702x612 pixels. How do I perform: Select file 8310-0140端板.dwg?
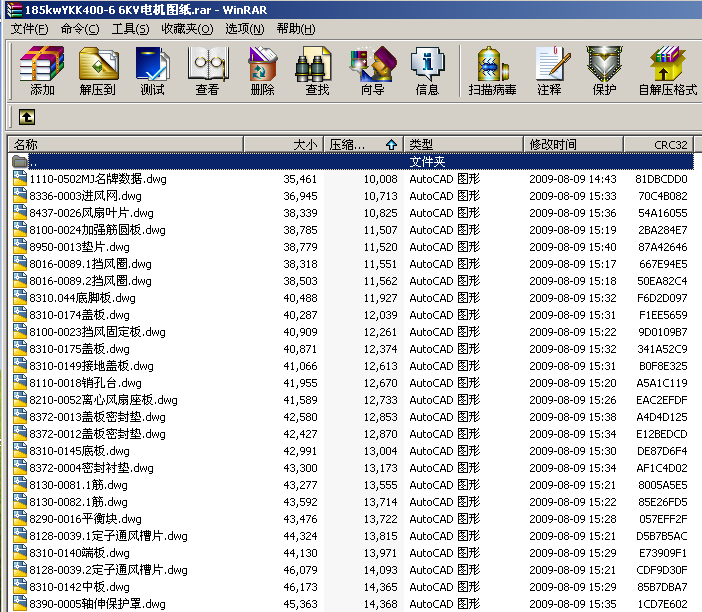[x=79, y=553]
